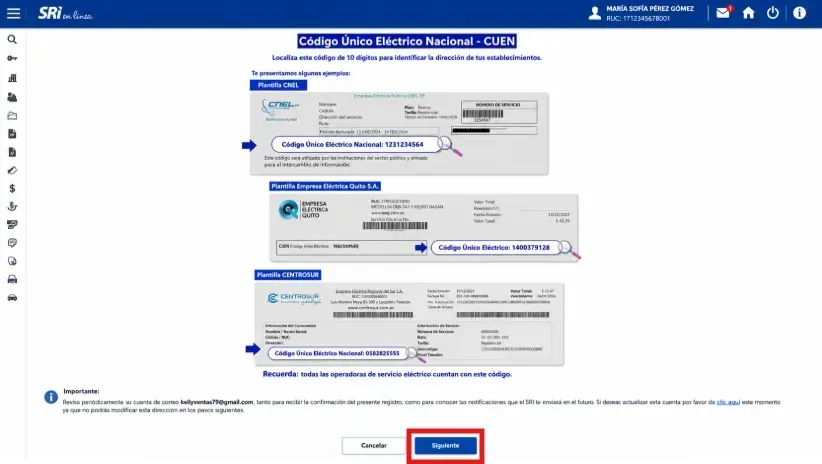Screen dimensions: 822x464
Task: Log out with the power icon
Action: [773, 13]
